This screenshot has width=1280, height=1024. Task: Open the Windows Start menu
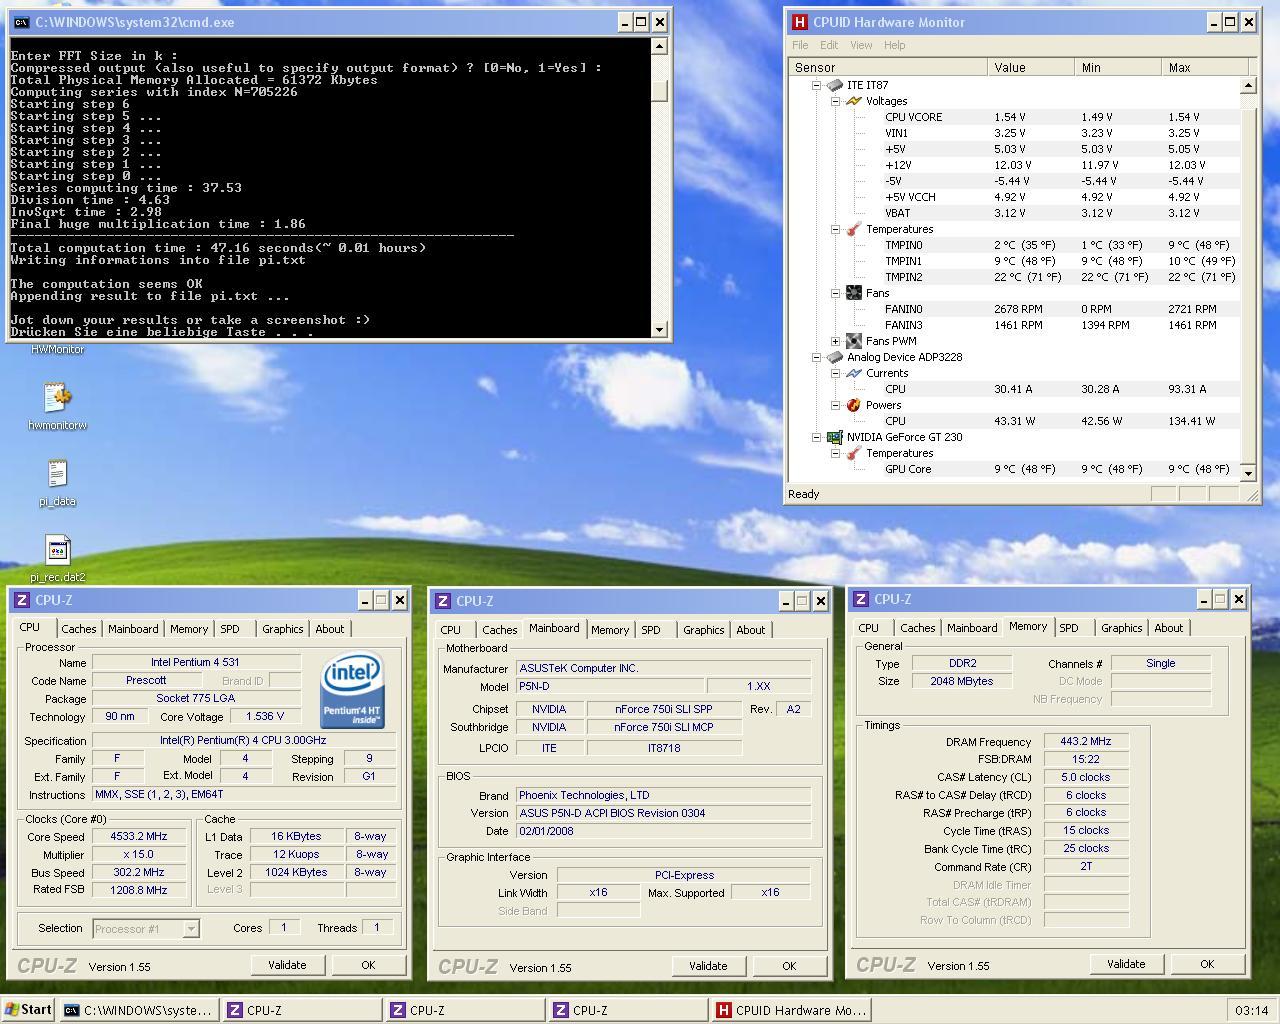(28, 1010)
